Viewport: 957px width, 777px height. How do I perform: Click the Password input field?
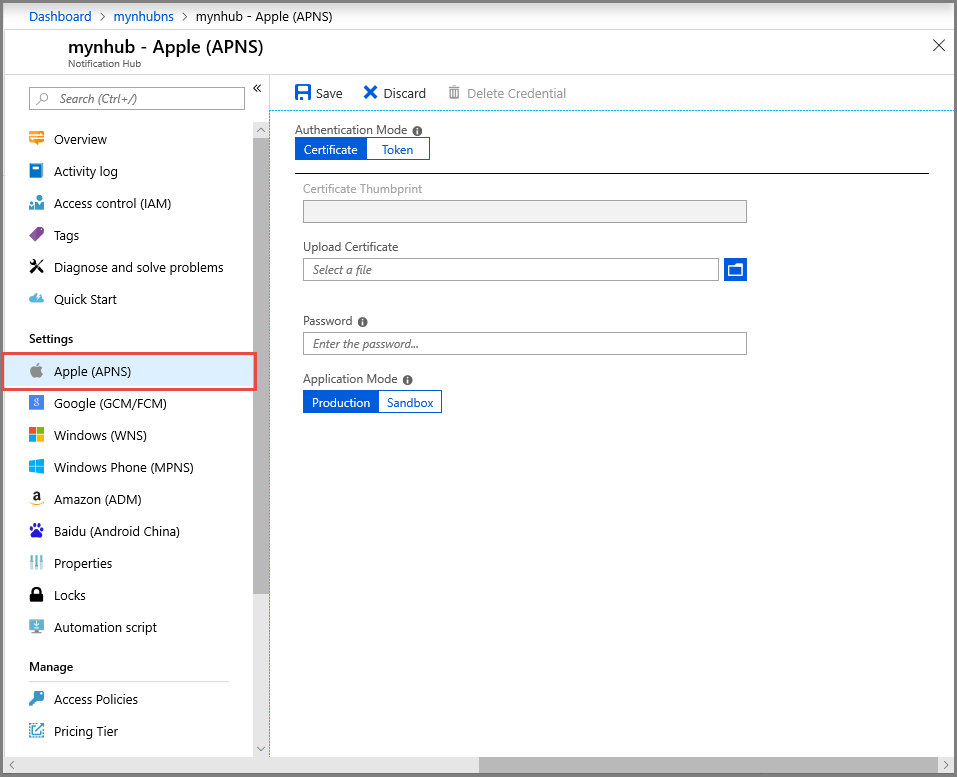coord(524,343)
